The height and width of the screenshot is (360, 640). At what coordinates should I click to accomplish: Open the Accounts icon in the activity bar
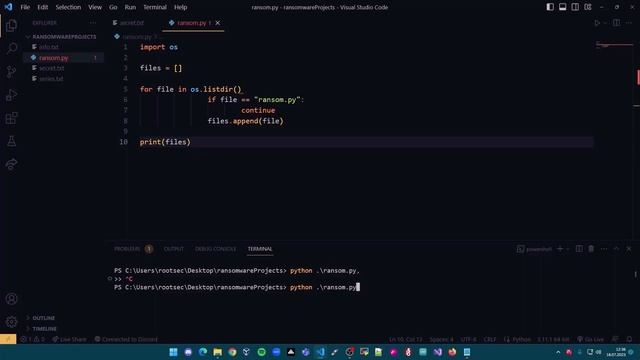[x=11, y=299]
